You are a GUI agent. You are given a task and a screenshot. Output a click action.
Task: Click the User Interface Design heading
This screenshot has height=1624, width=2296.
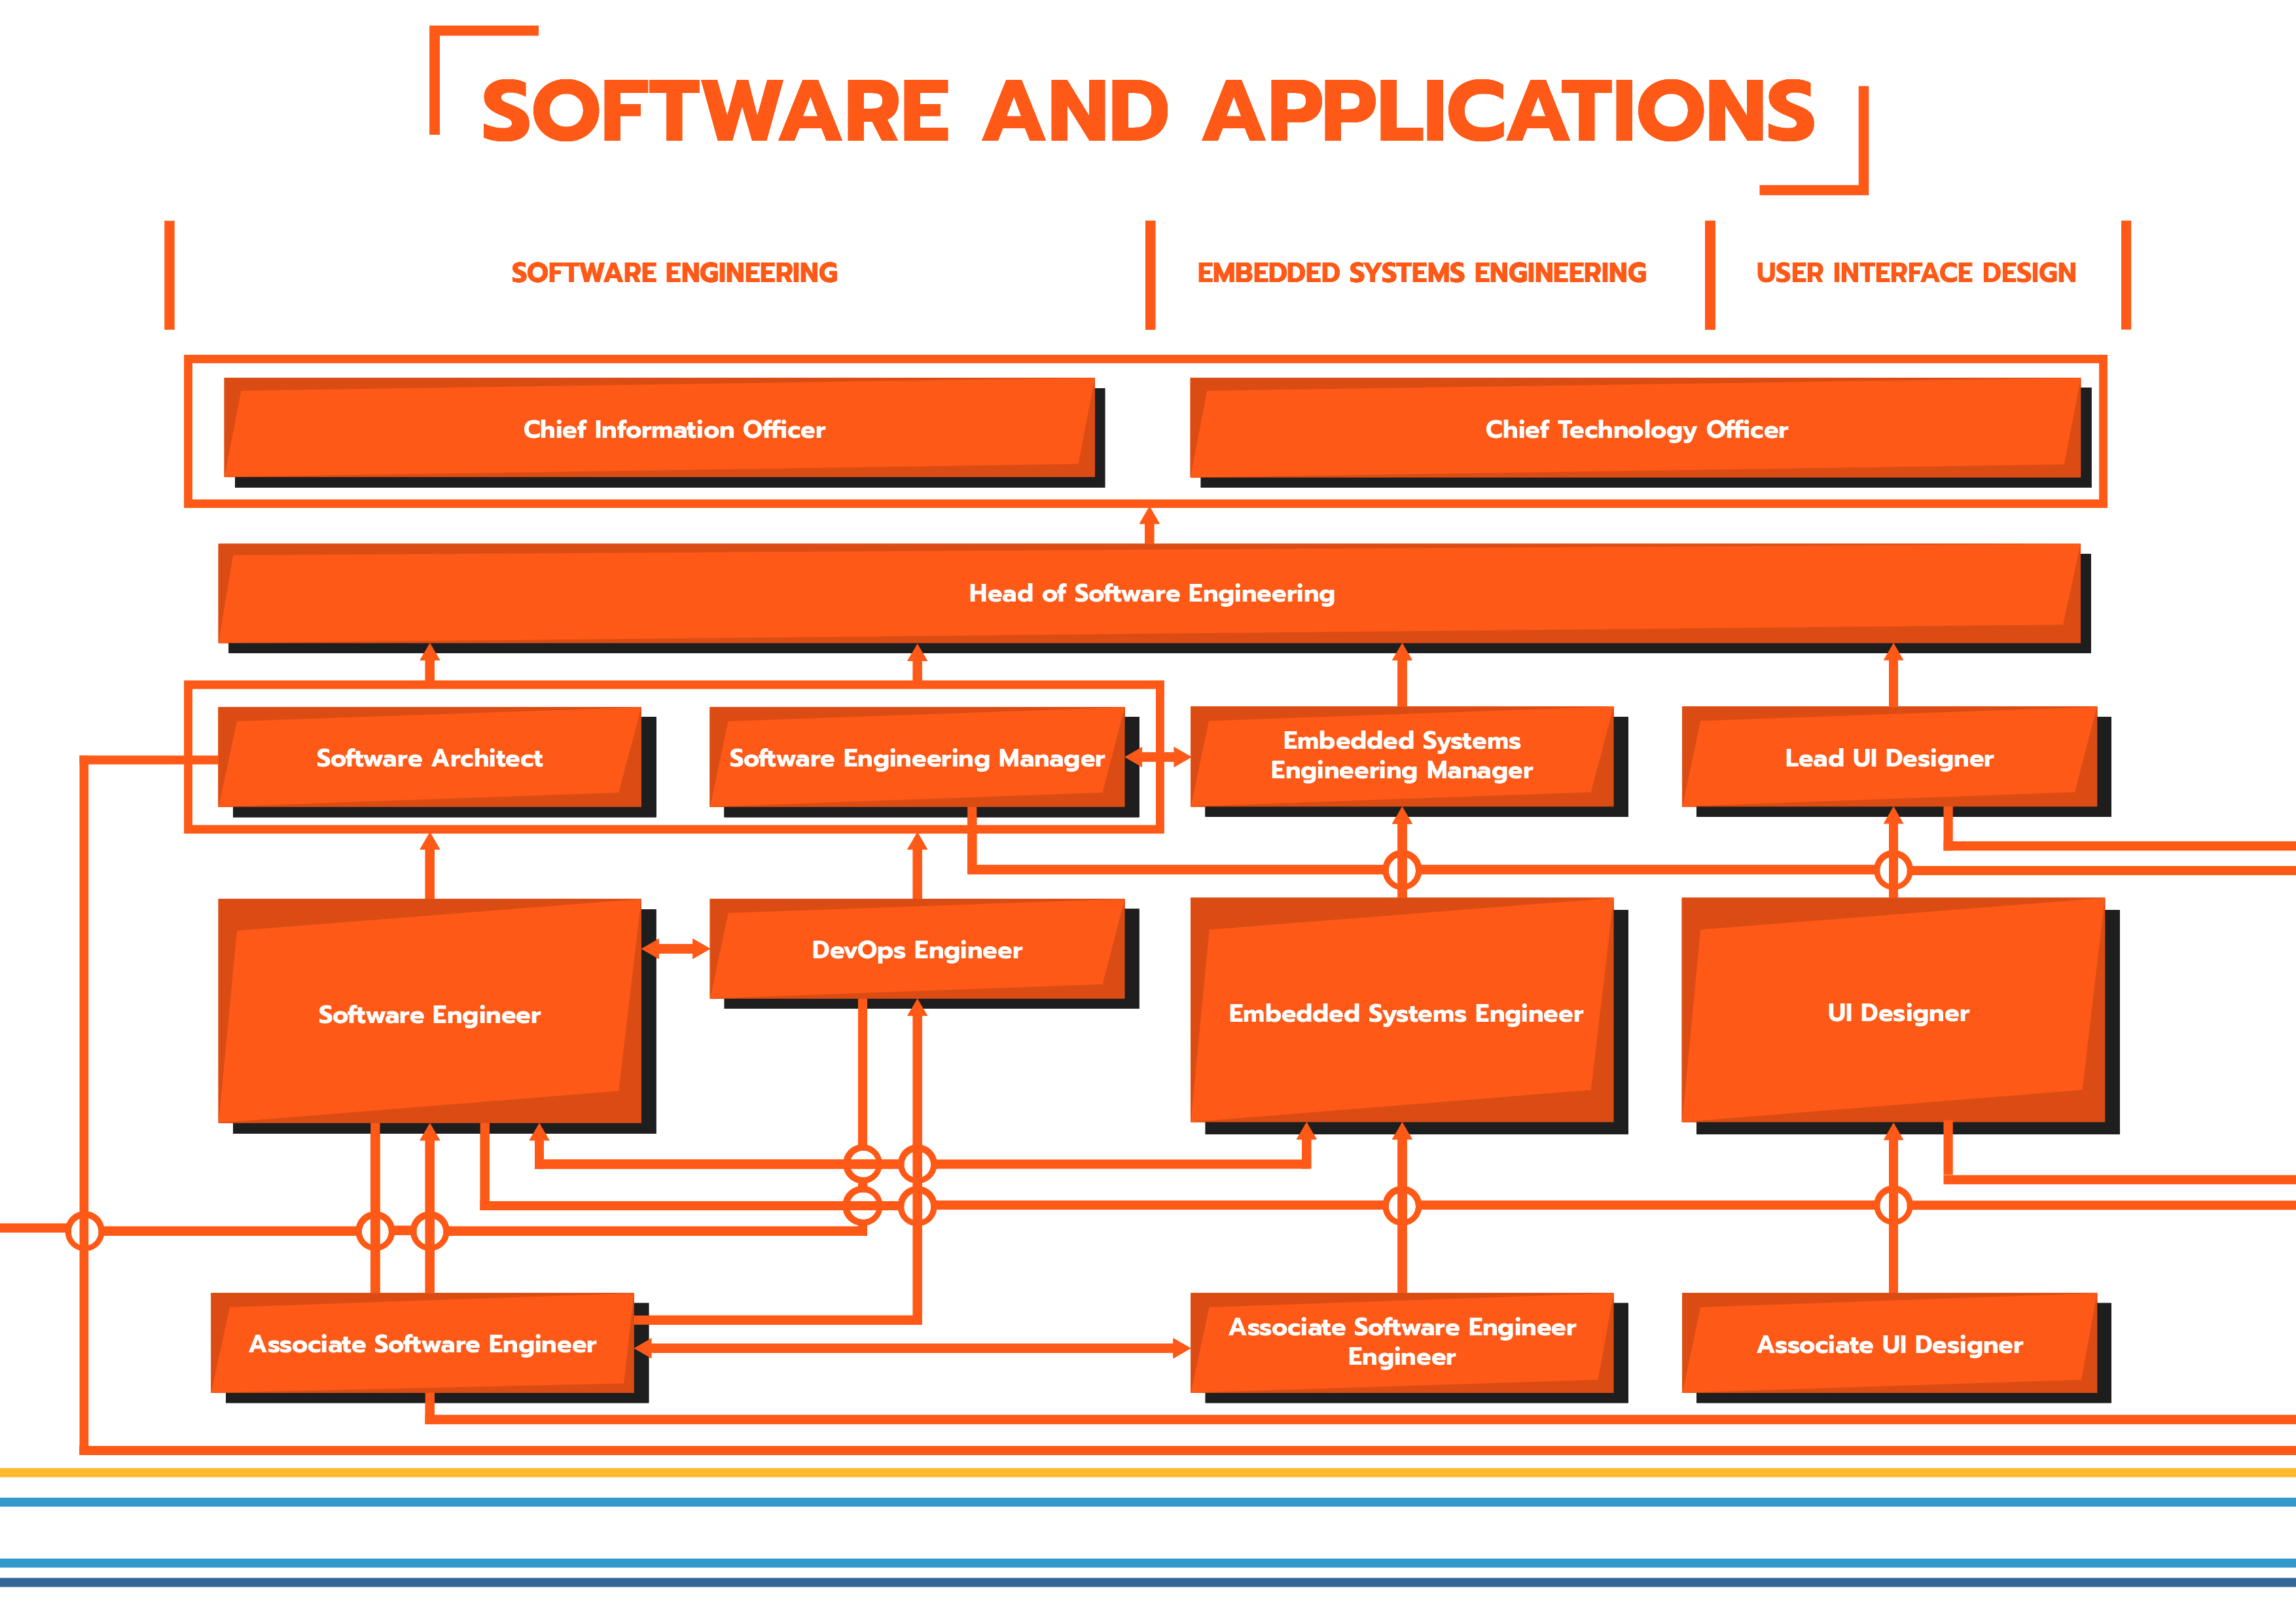[x=1915, y=272]
